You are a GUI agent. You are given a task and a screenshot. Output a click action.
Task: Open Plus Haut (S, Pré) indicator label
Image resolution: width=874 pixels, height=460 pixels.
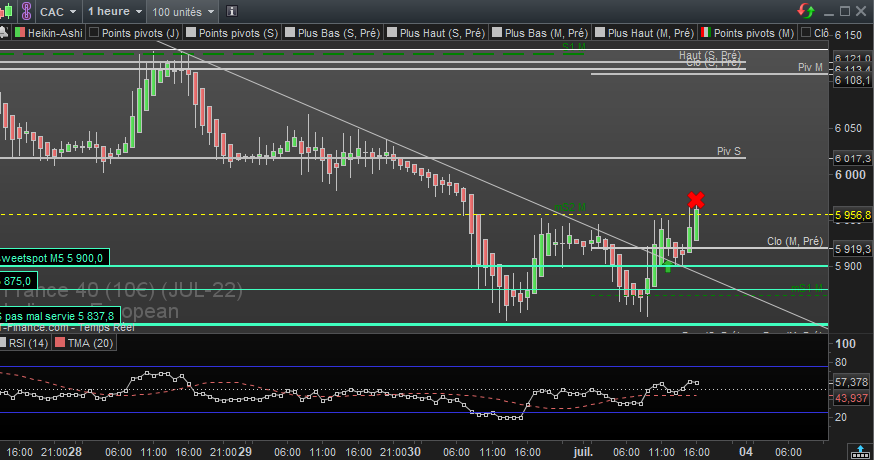point(443,33)
